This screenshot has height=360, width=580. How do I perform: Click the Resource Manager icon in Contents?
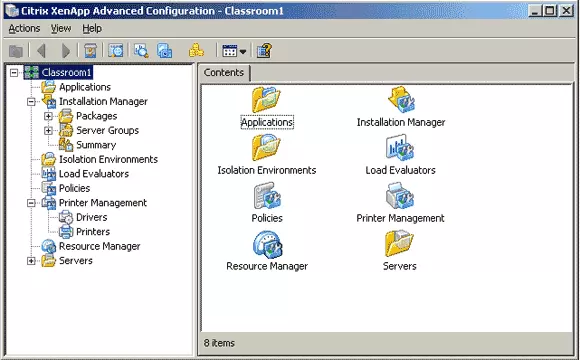point(267,244)
